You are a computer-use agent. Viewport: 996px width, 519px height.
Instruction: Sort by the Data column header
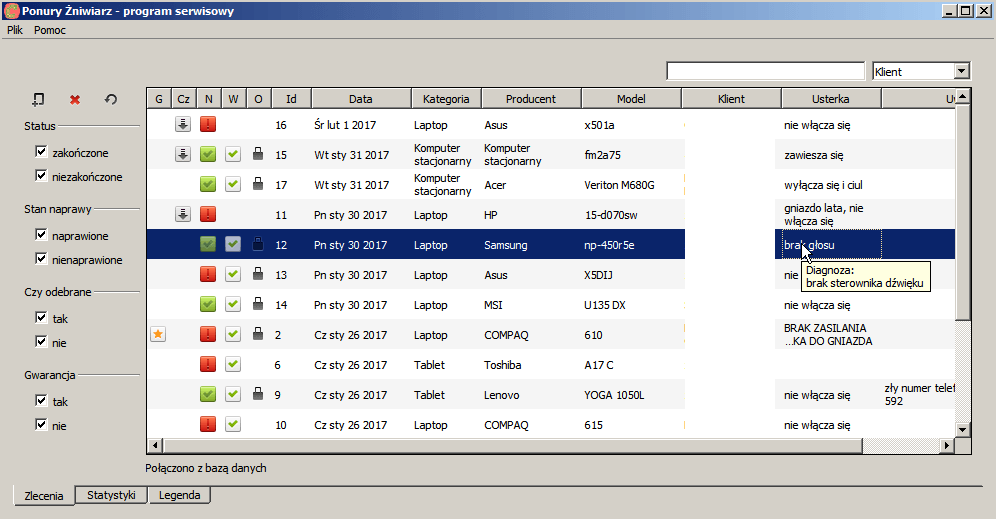(361, 98)
